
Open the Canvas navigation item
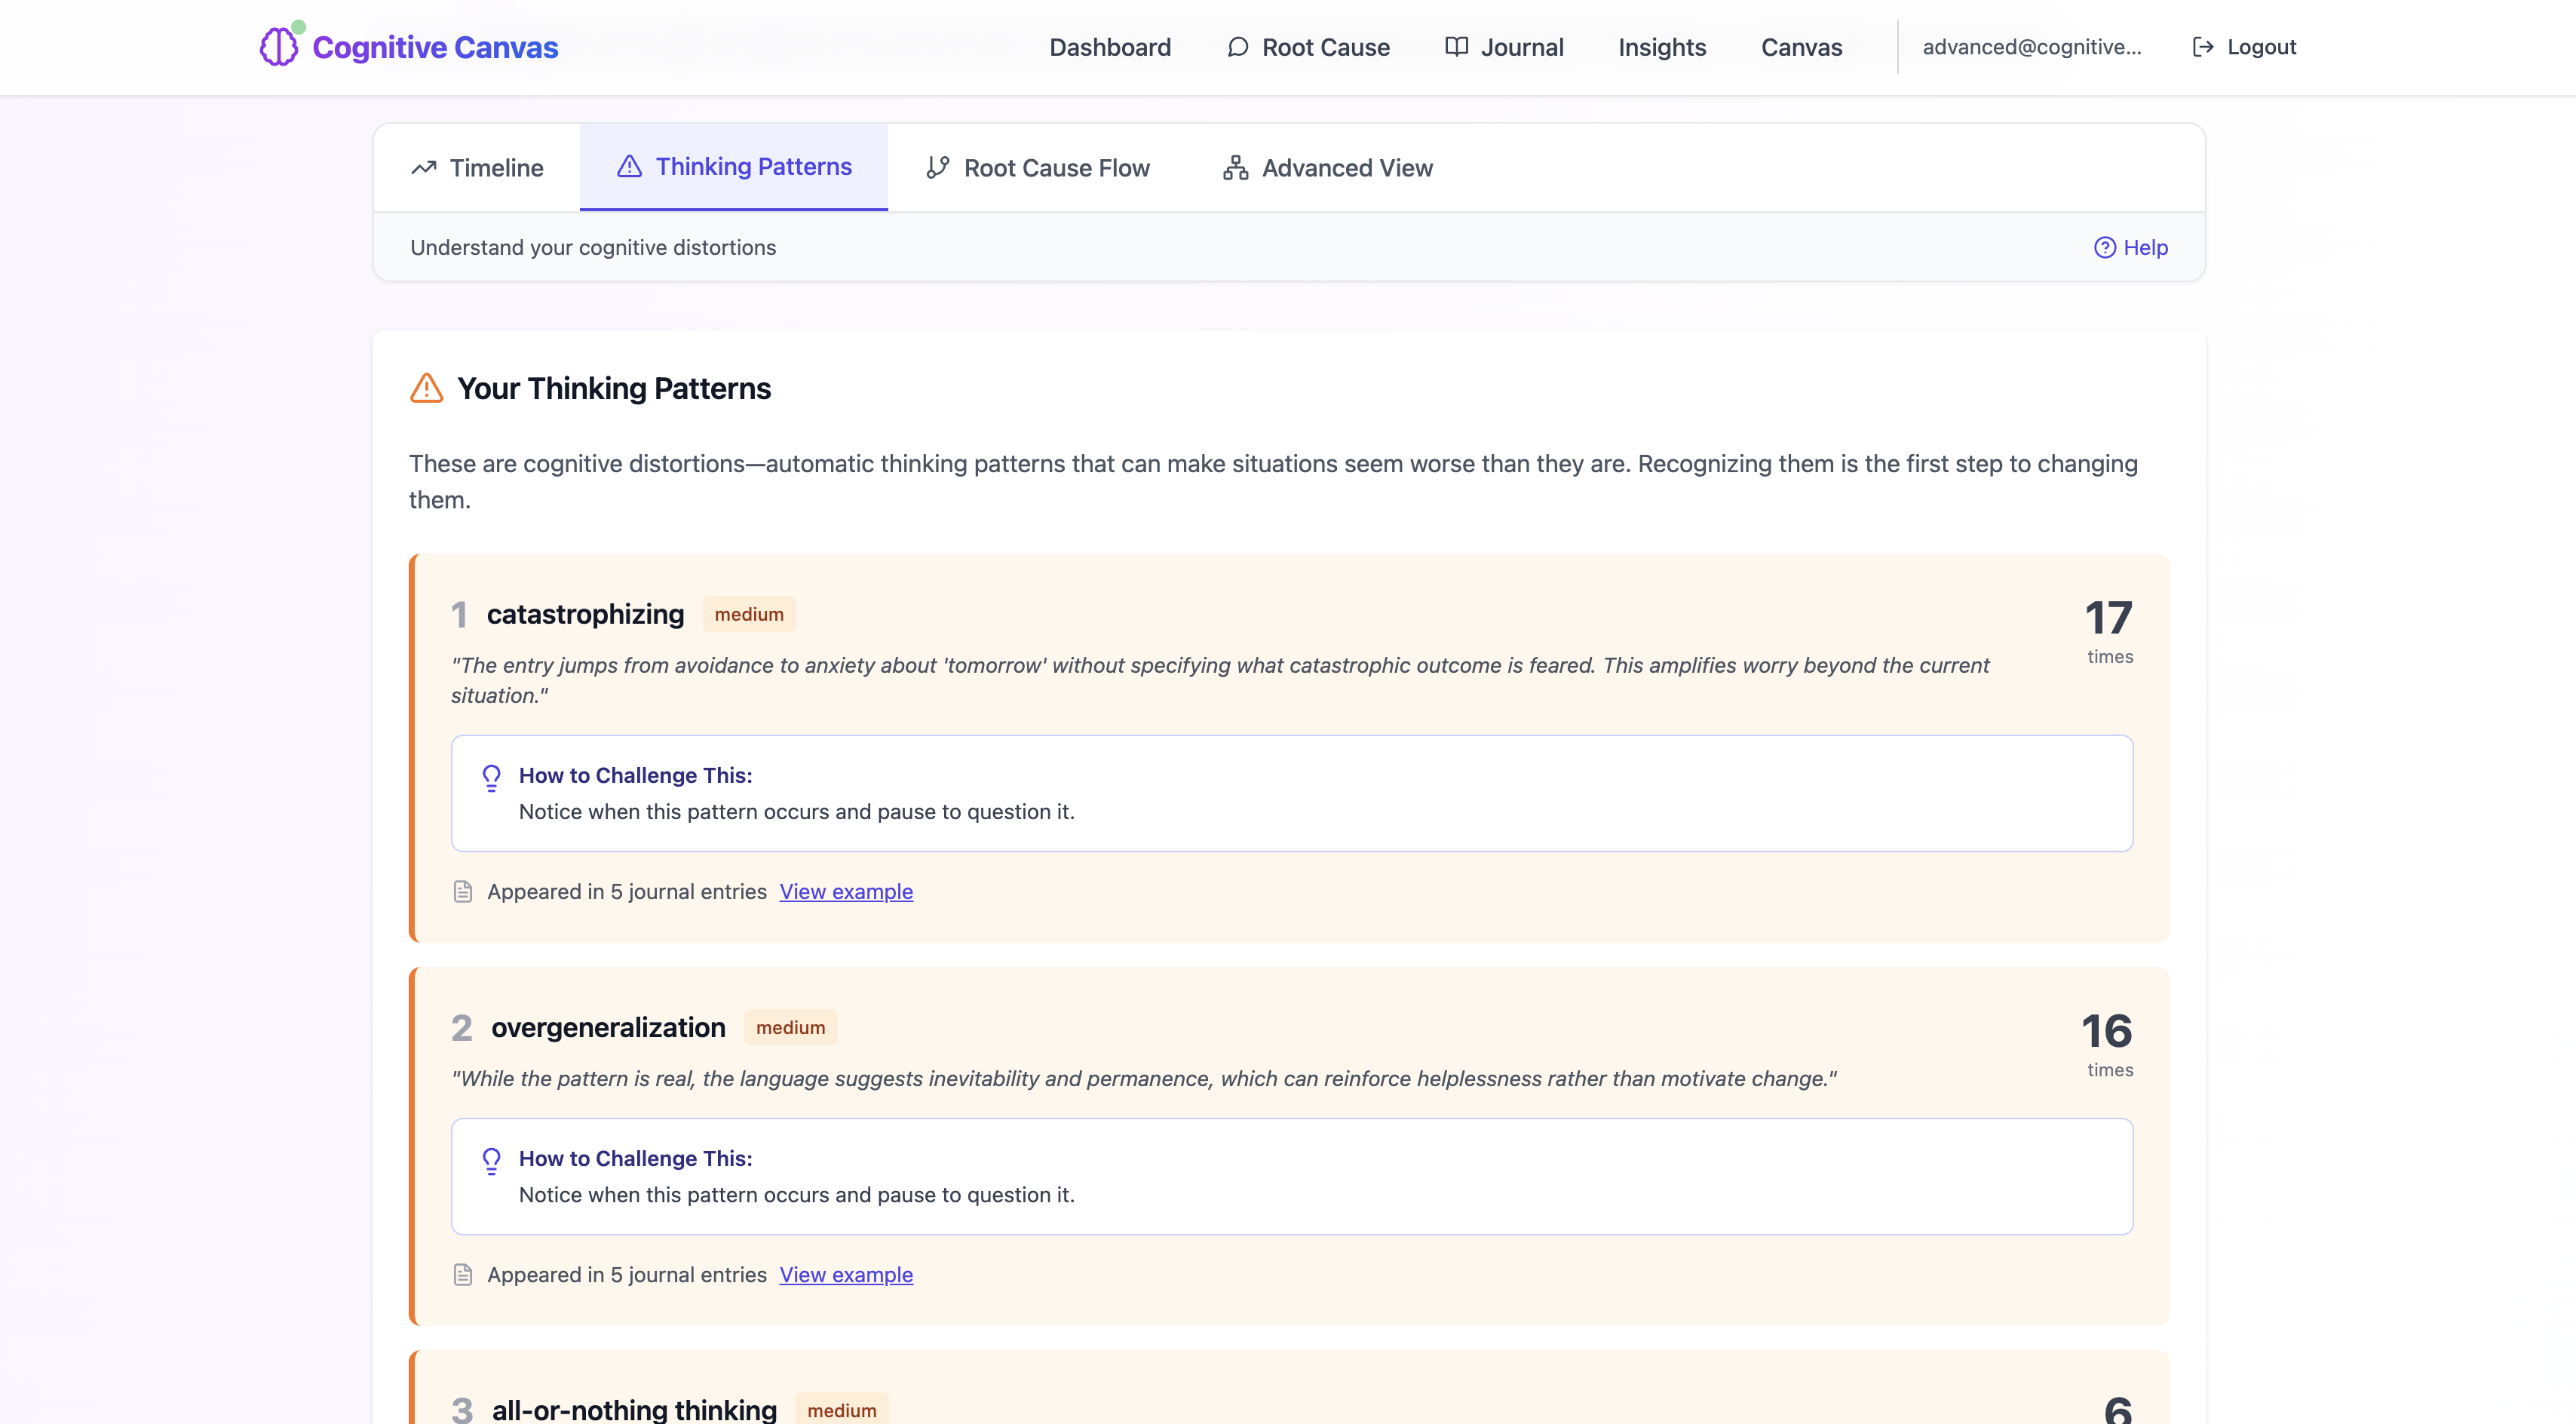(1800, 47)
